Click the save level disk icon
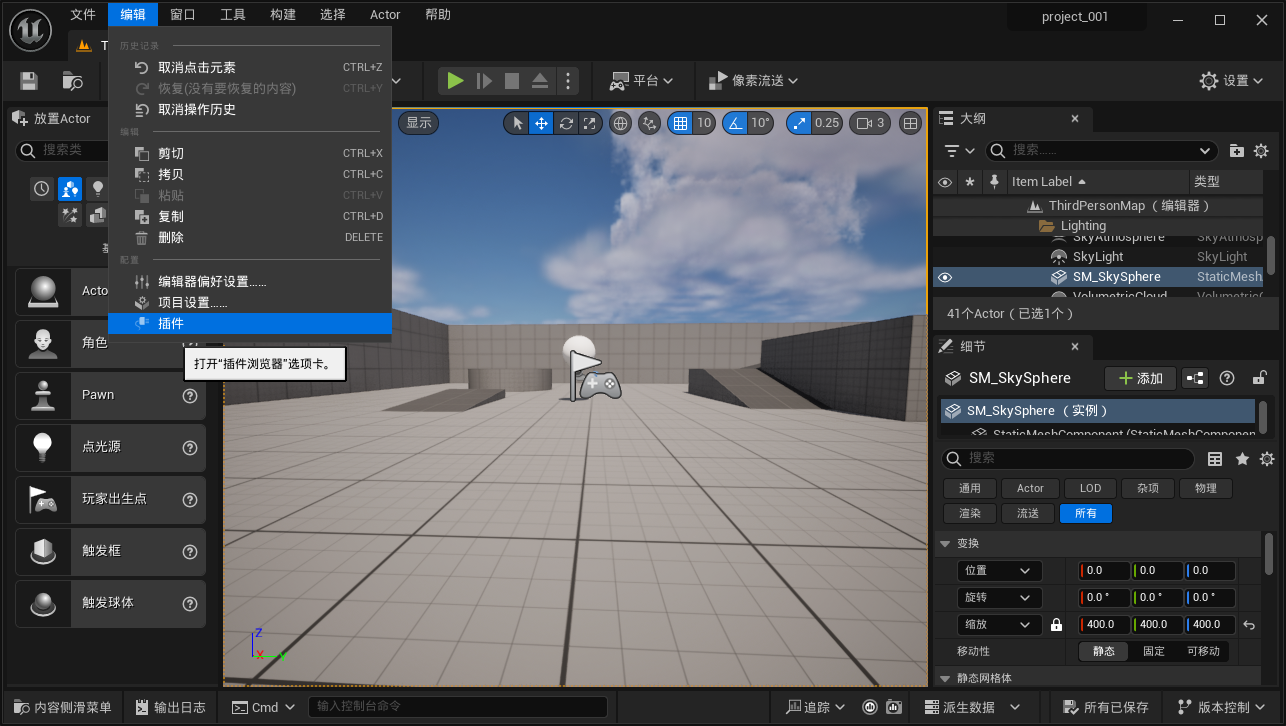This screenshot has height=726, width=1286. [x=29, y=81]
